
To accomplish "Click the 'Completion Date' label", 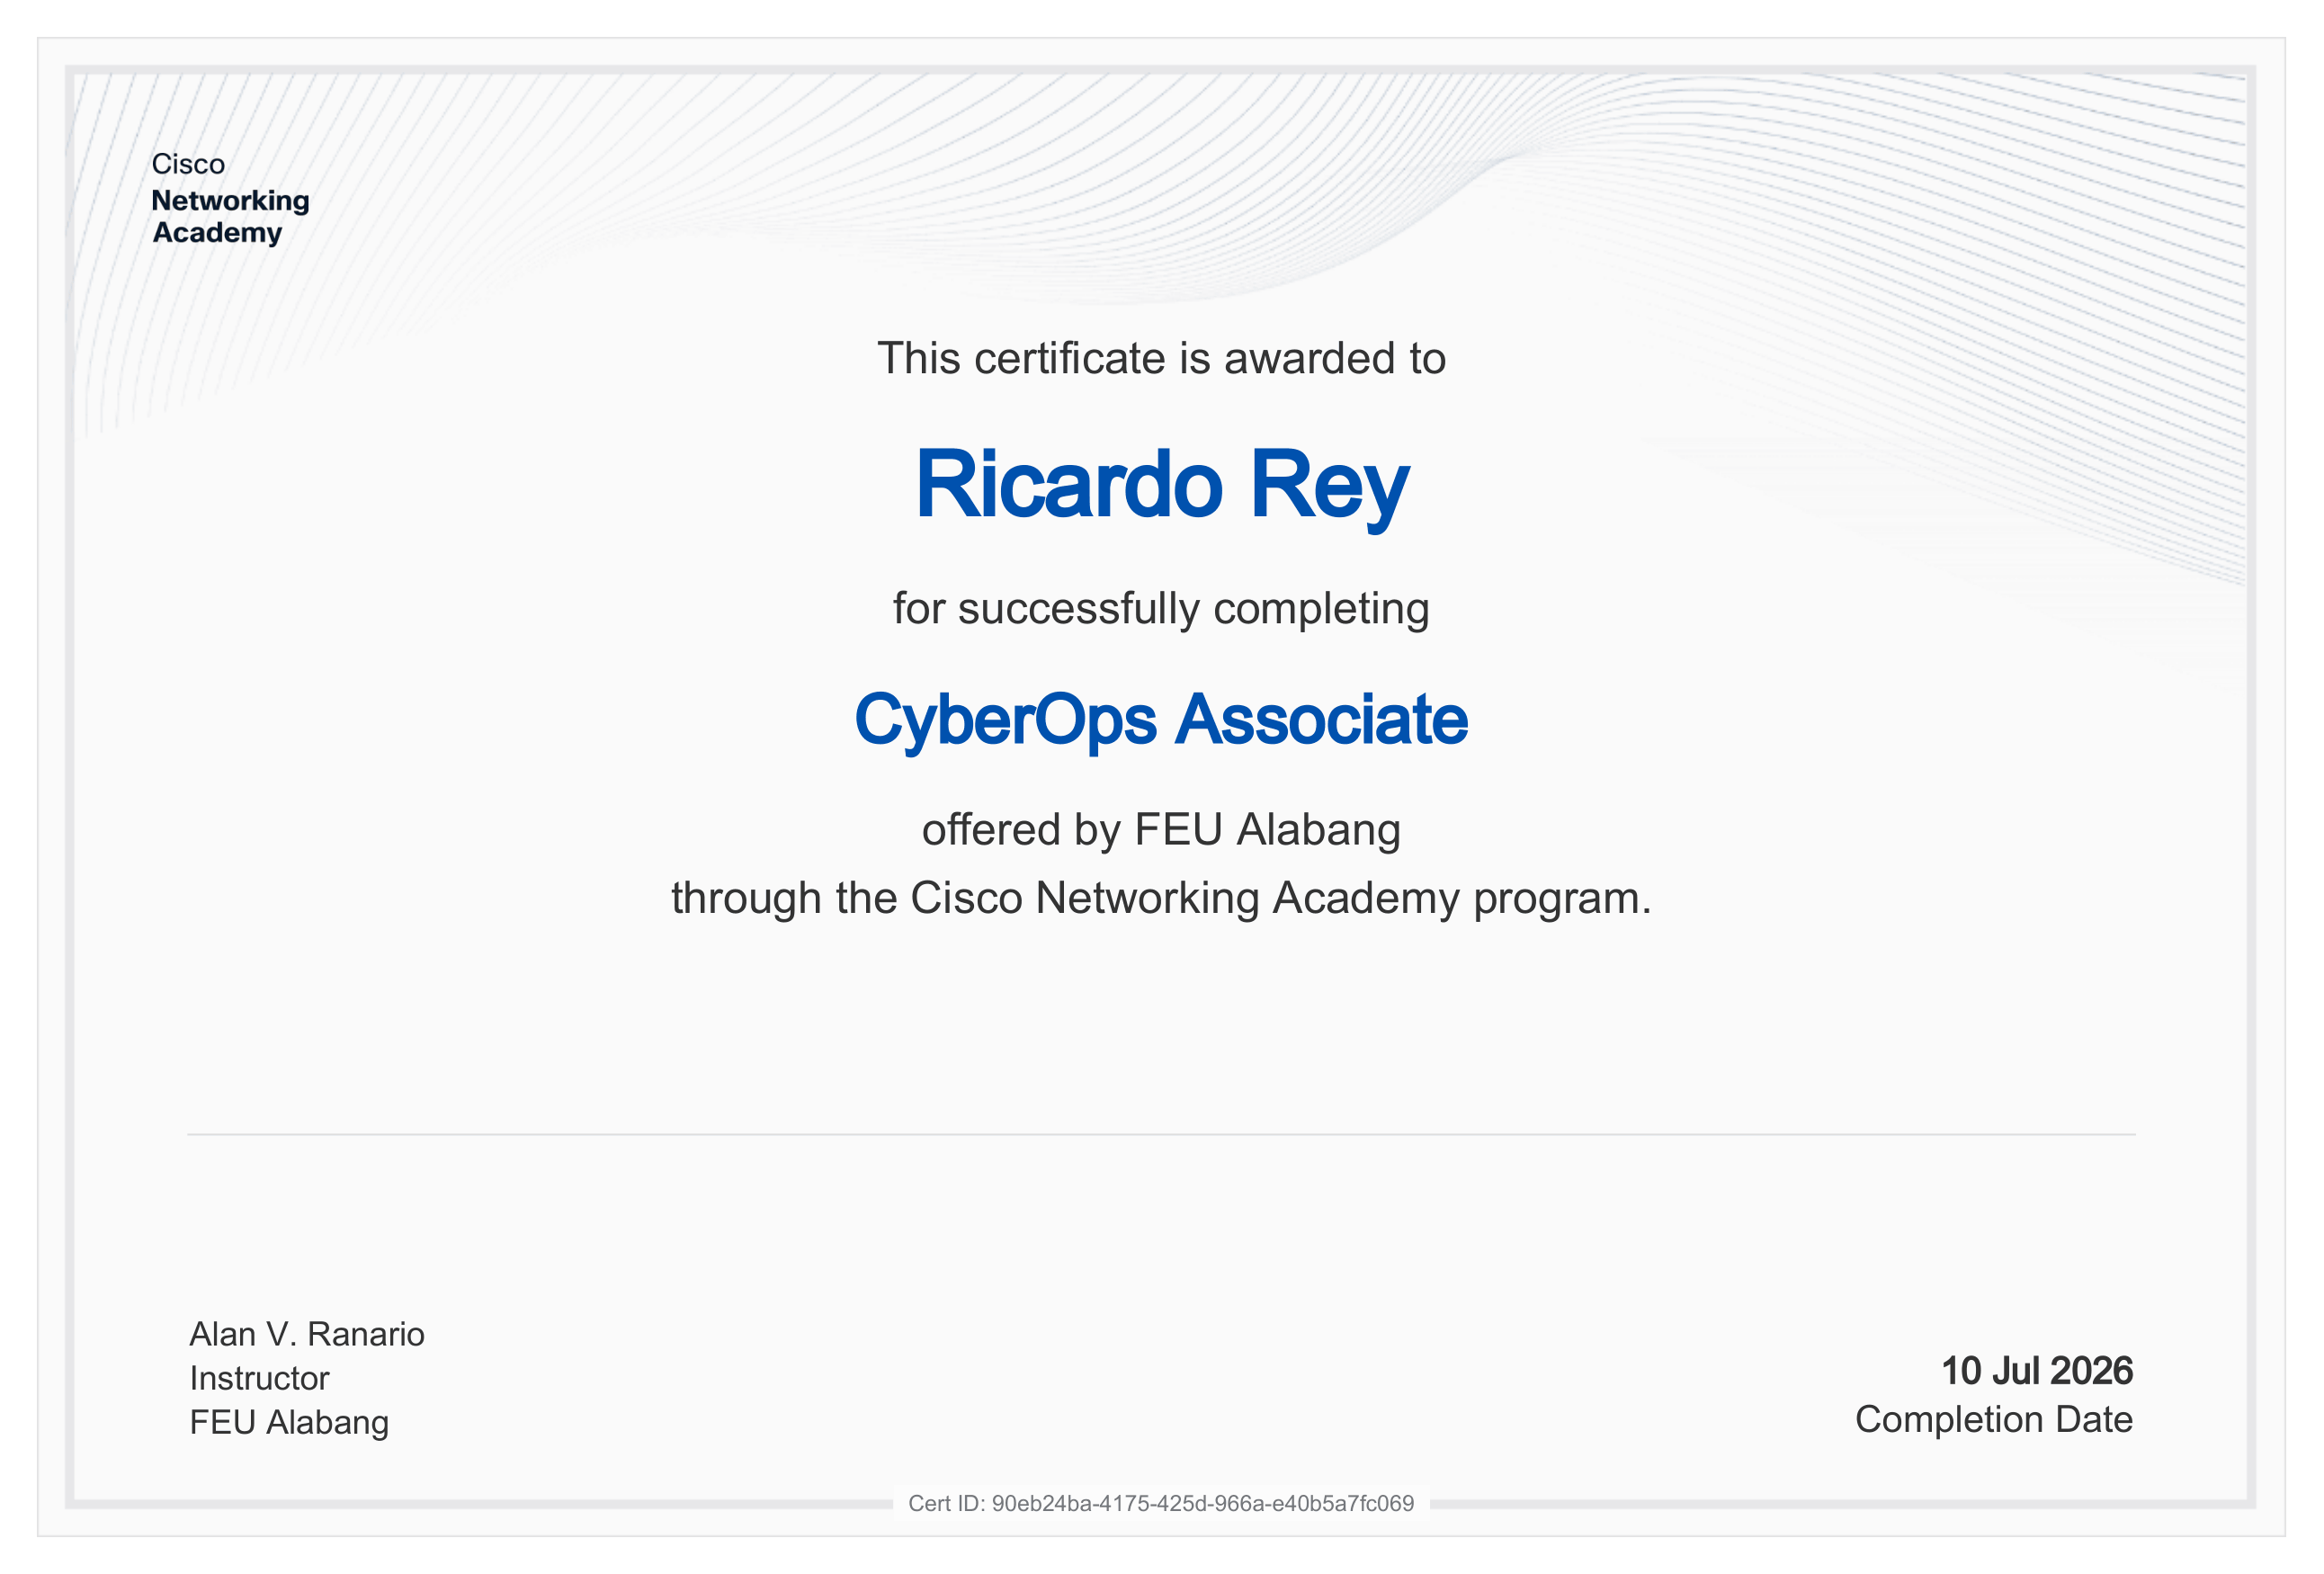I will click(x=1994, y=1420).
